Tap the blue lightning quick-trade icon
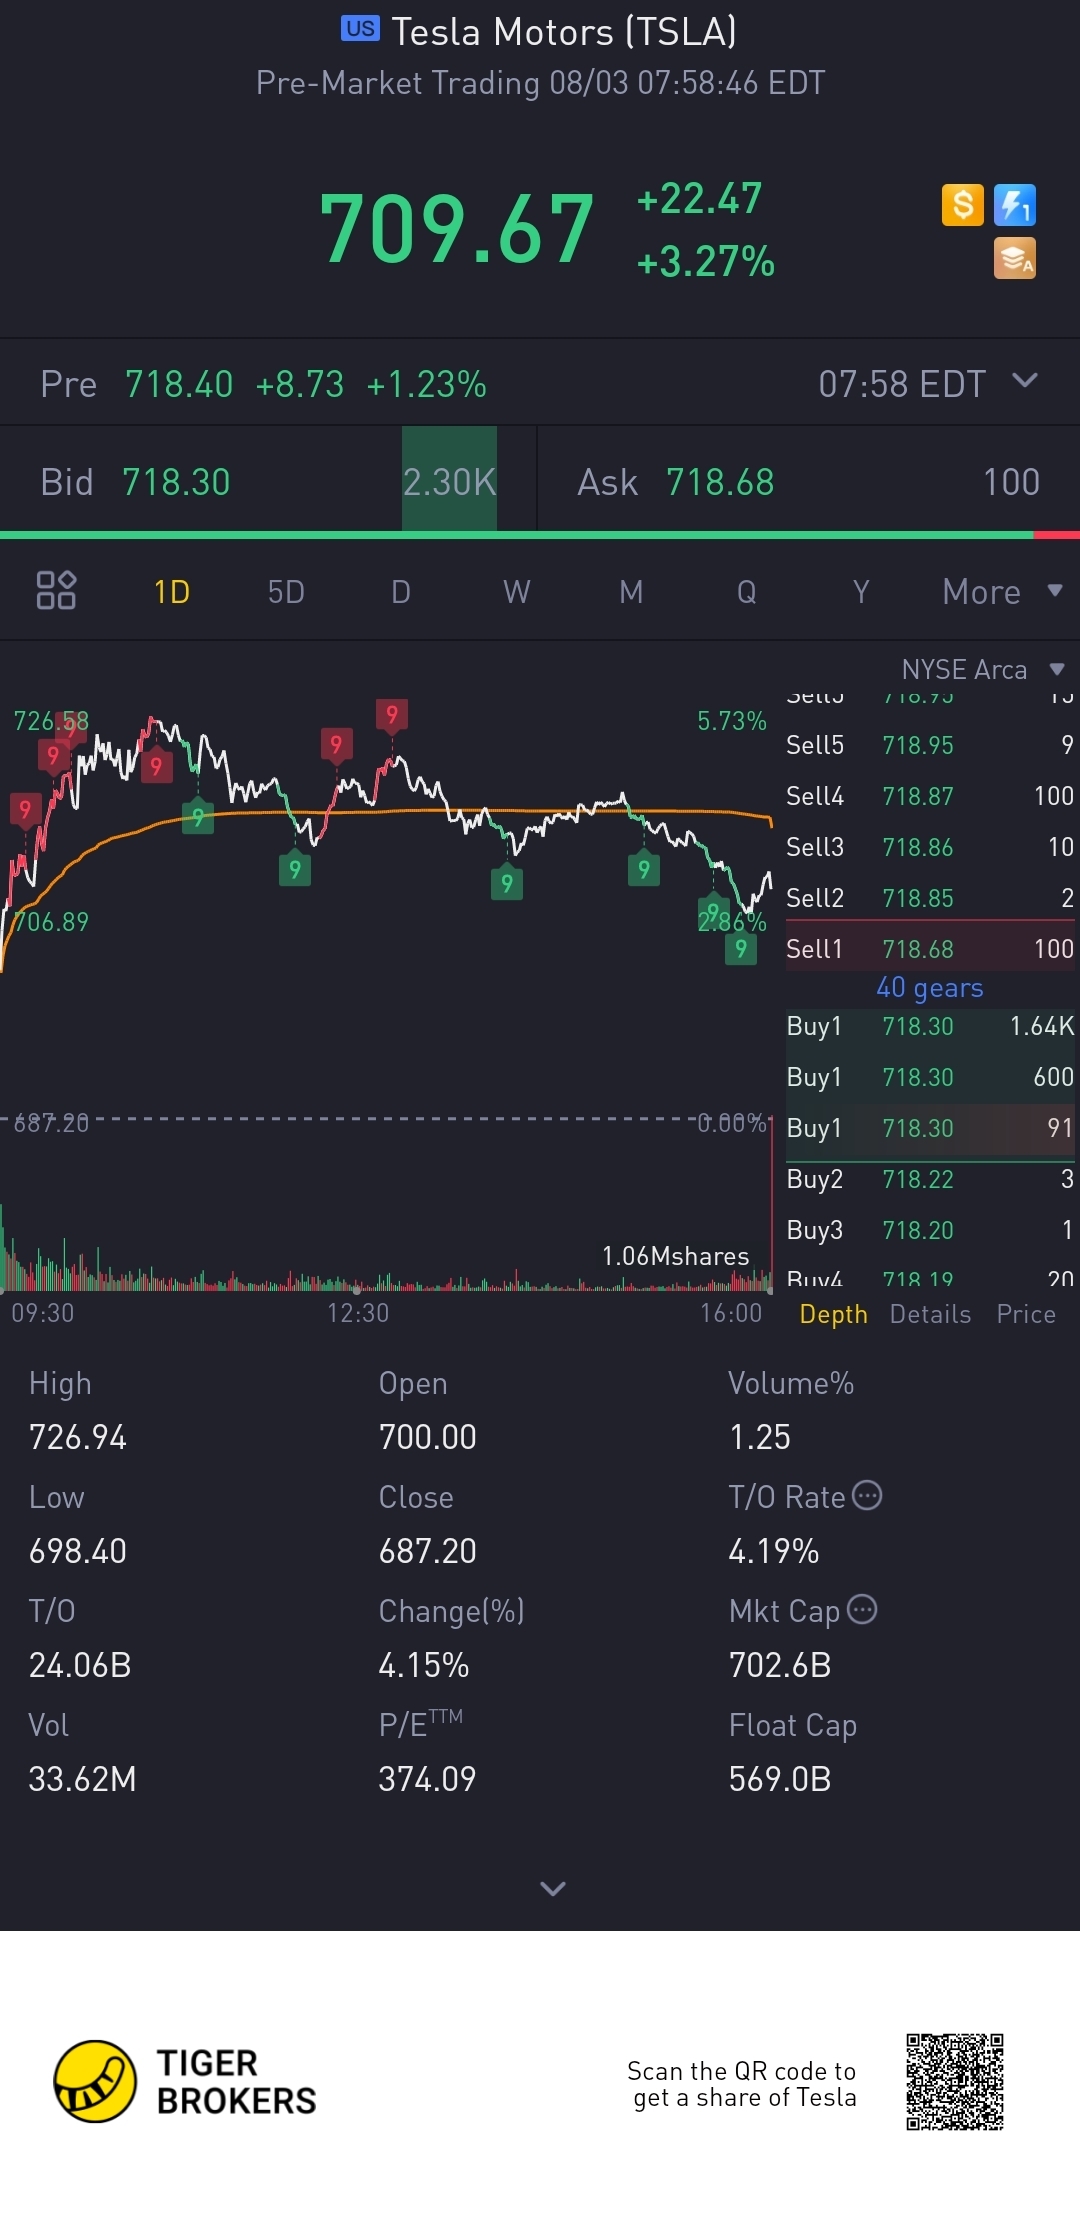 (x=1015, y=205)
